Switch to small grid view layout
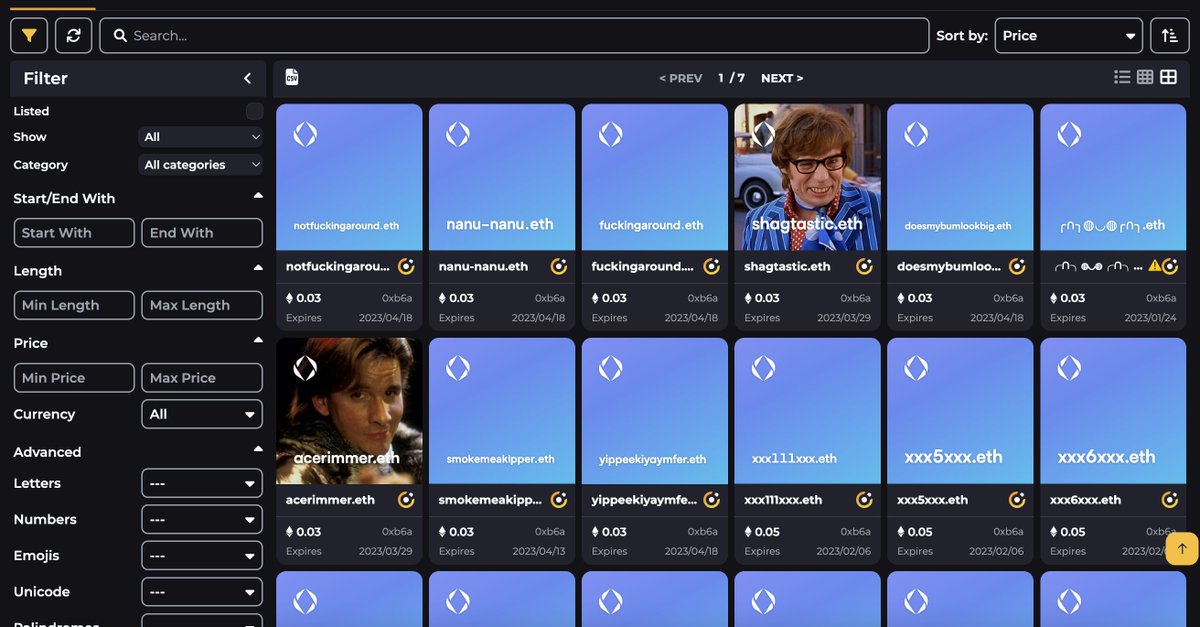The image size is (1200, 627). coord(1145,77)
